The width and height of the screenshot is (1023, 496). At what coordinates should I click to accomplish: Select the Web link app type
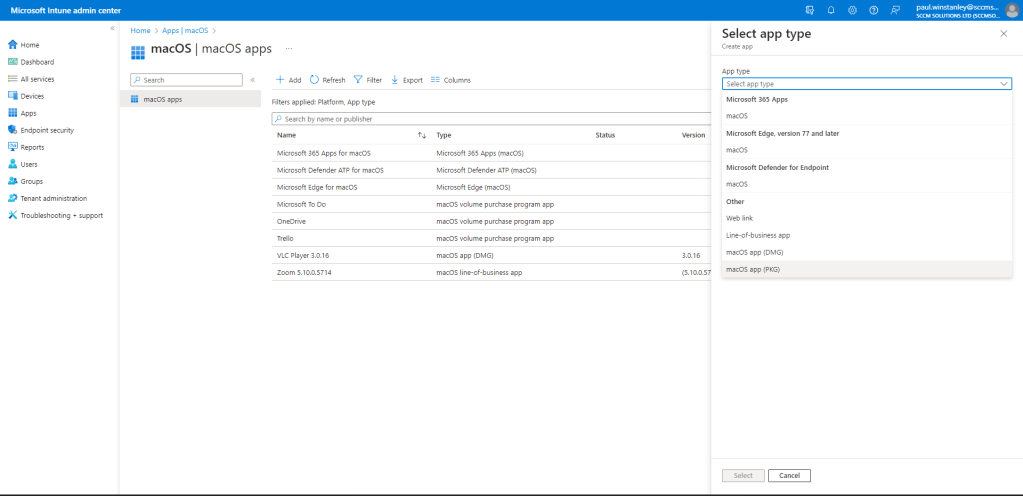pyautogui.click(x=740, y=218)
